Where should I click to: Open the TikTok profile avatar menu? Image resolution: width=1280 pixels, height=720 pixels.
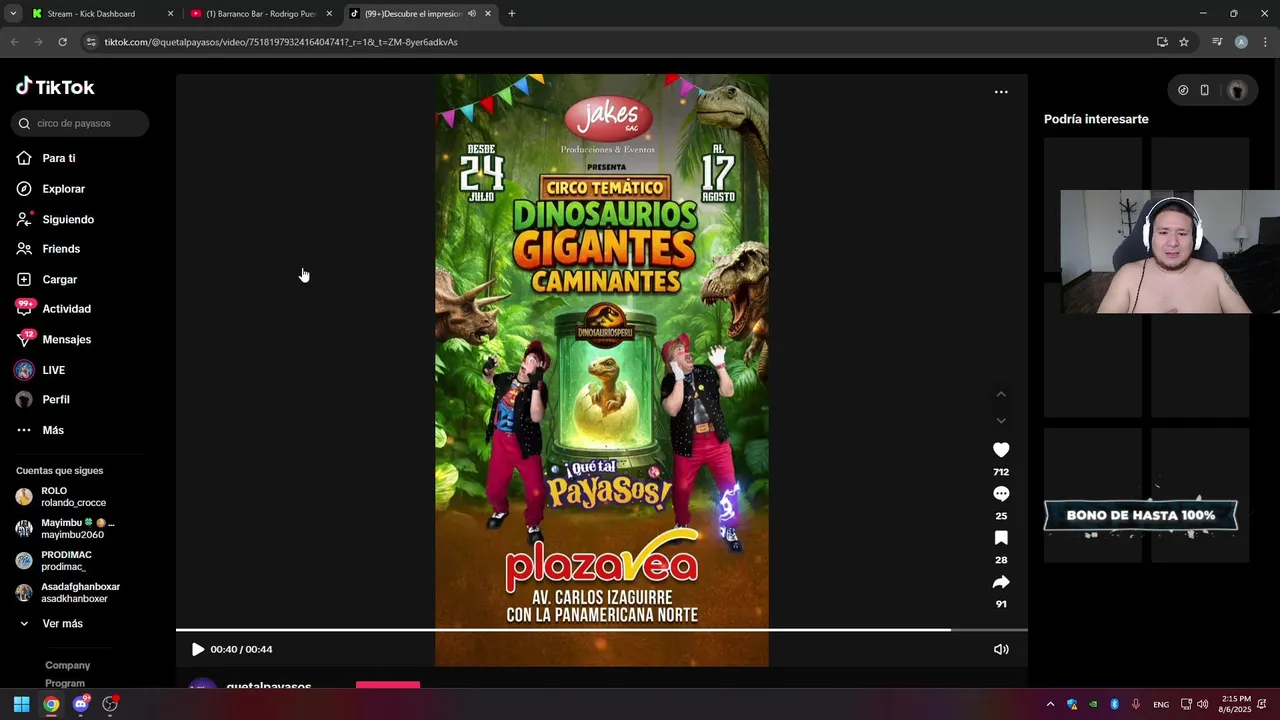tap(1237, 90)
